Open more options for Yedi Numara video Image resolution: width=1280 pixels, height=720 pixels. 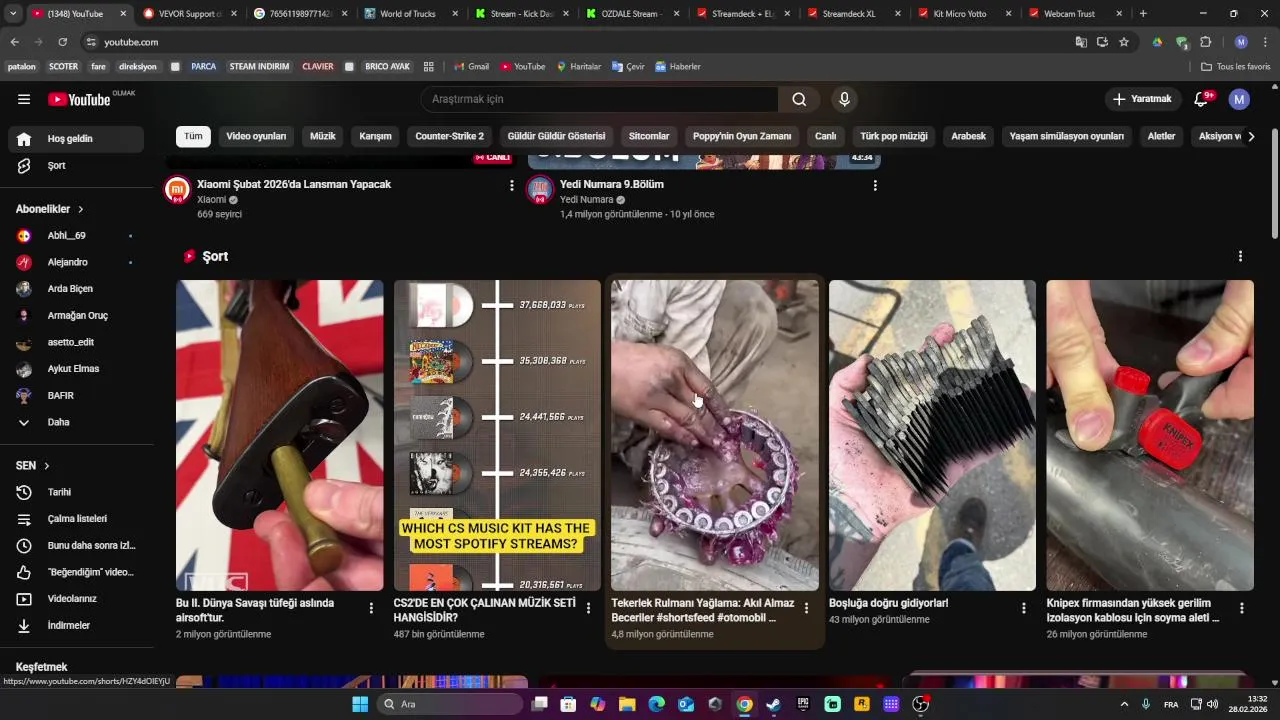click(875, 185)
